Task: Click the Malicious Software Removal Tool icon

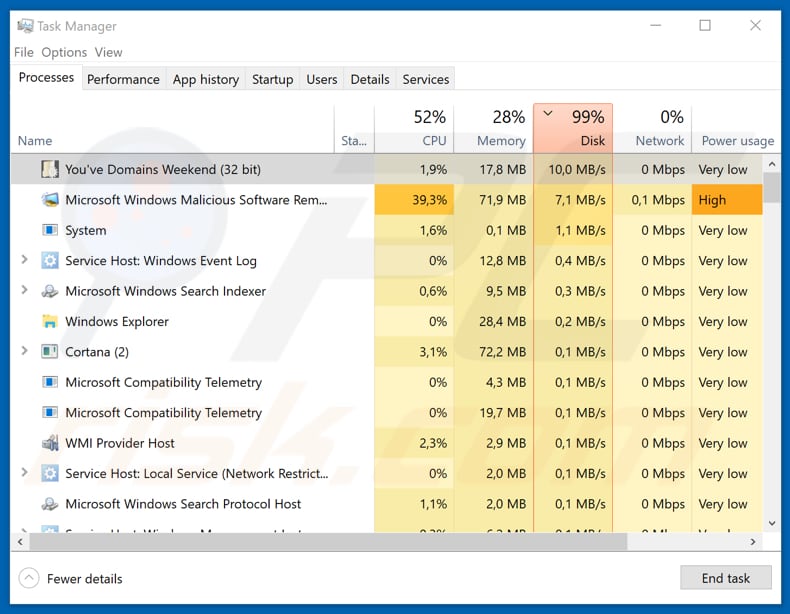Action: tap(49, 200)
